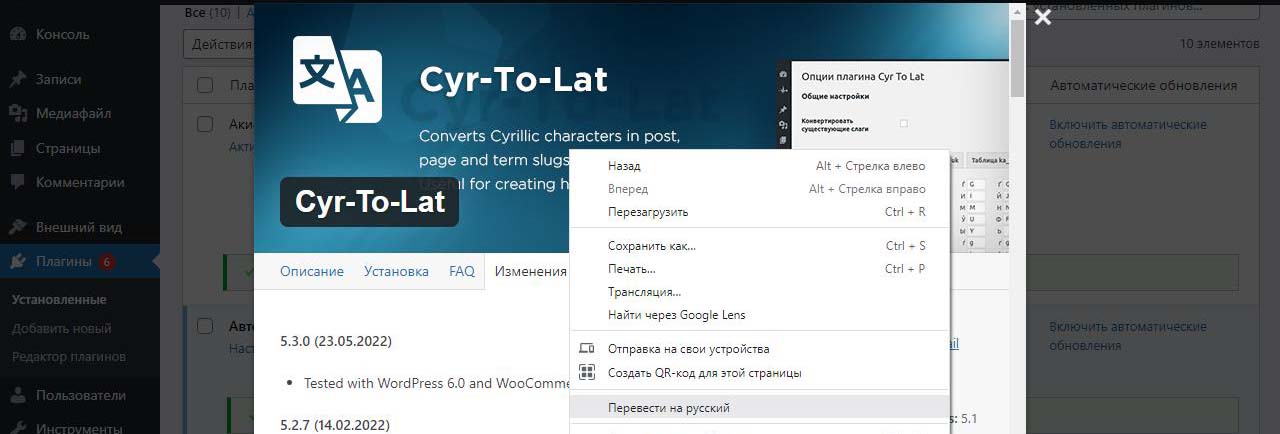Screen dimensions: 1280x434
Task: Enable automatic updates for the Akismet plugin
Action: click(1127, 134)
